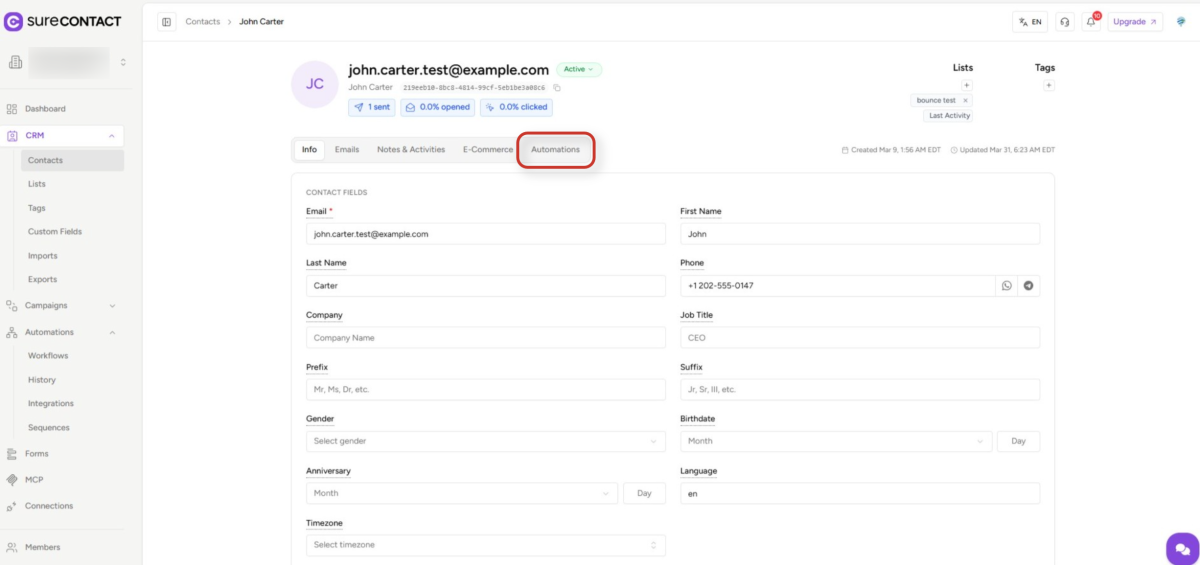
Task: Focus the Suffix field
Action: (x=860, y=390)
